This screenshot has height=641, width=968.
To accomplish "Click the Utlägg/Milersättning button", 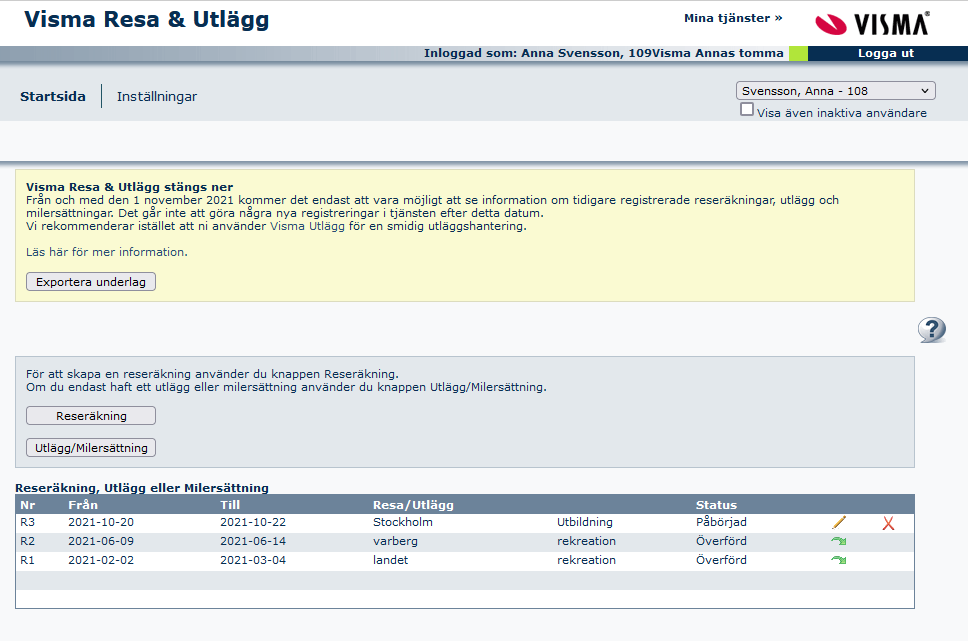I will (91, 448).
